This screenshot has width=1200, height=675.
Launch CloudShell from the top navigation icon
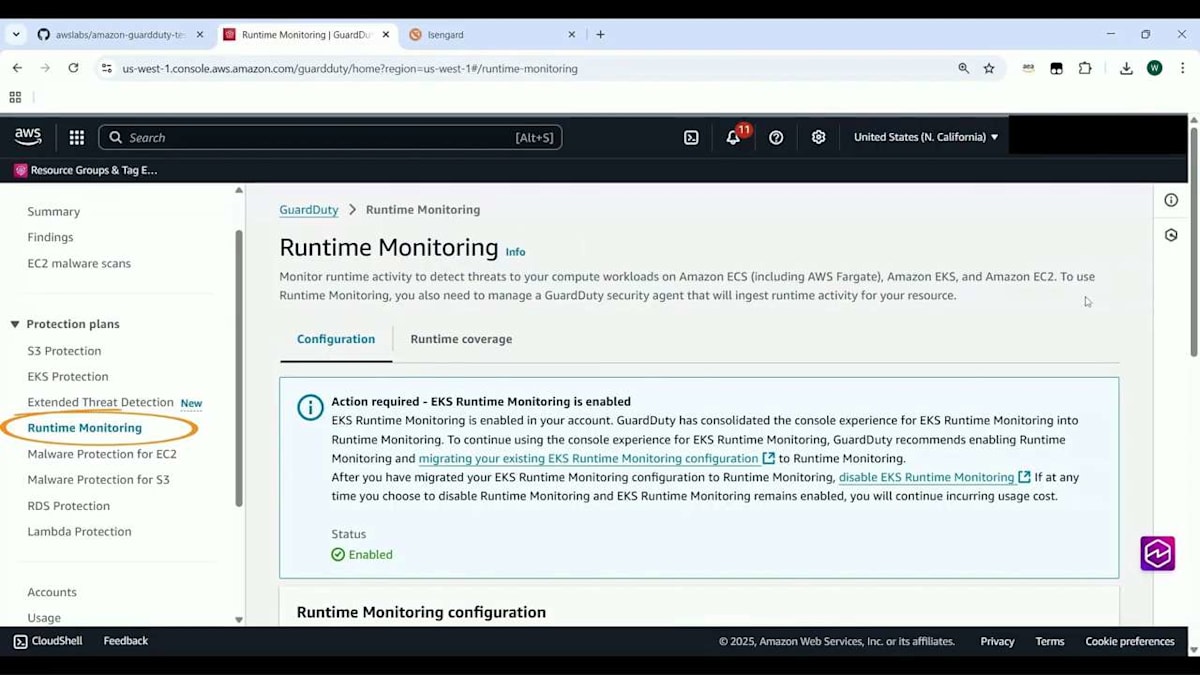click(x=691, y=138)
